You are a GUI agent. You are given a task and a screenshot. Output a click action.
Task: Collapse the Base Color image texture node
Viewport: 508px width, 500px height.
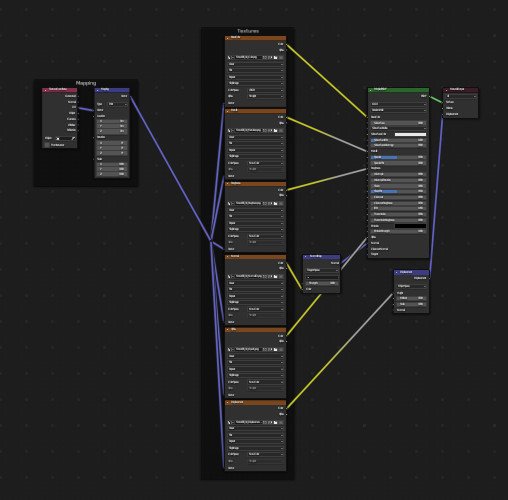[x=228, y=38]
